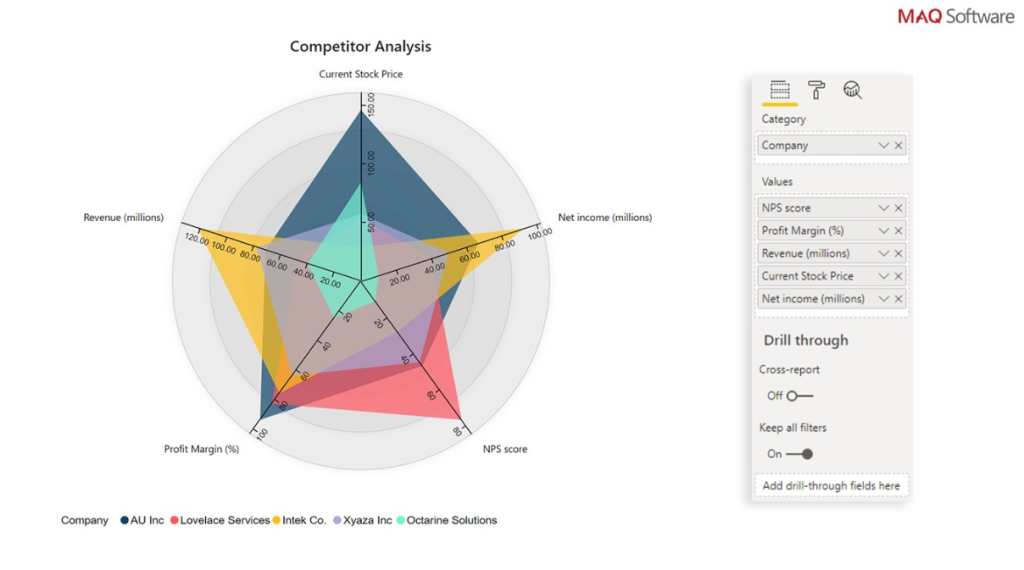The image size is (1024, 570).
Task: Remove Company field from Category
Action: pos(898,146)
